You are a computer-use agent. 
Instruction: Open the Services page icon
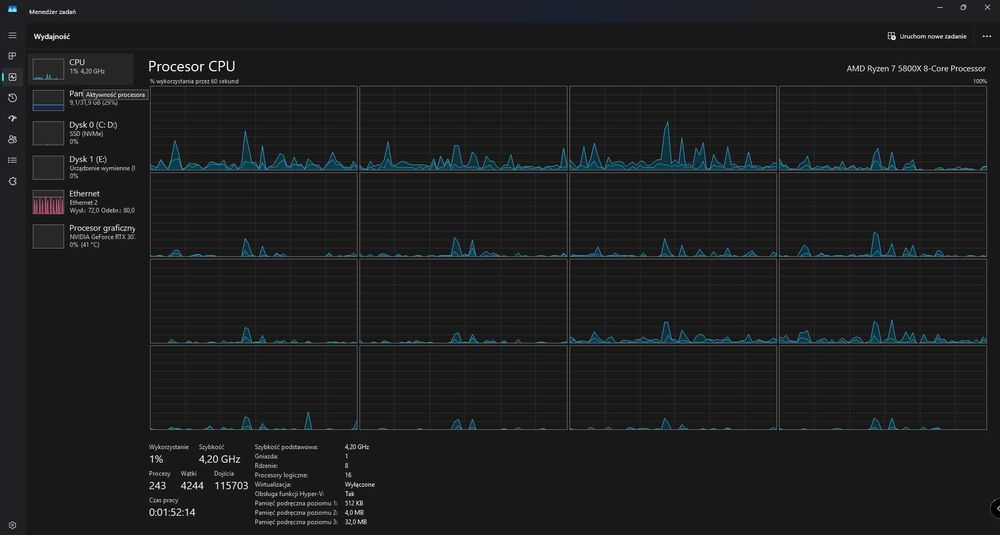12,181
